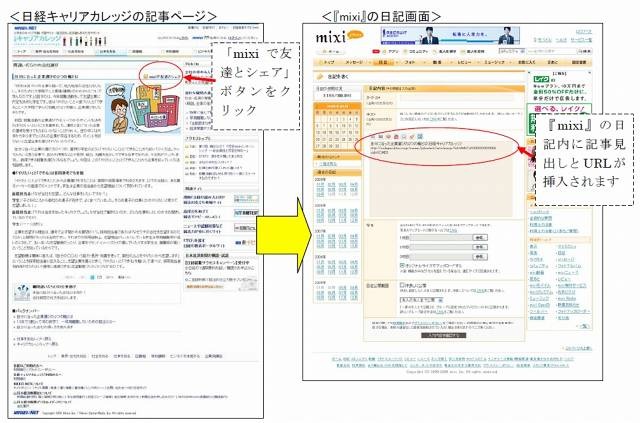
Task: Click the browse button for photo 1
Action: 480,238
